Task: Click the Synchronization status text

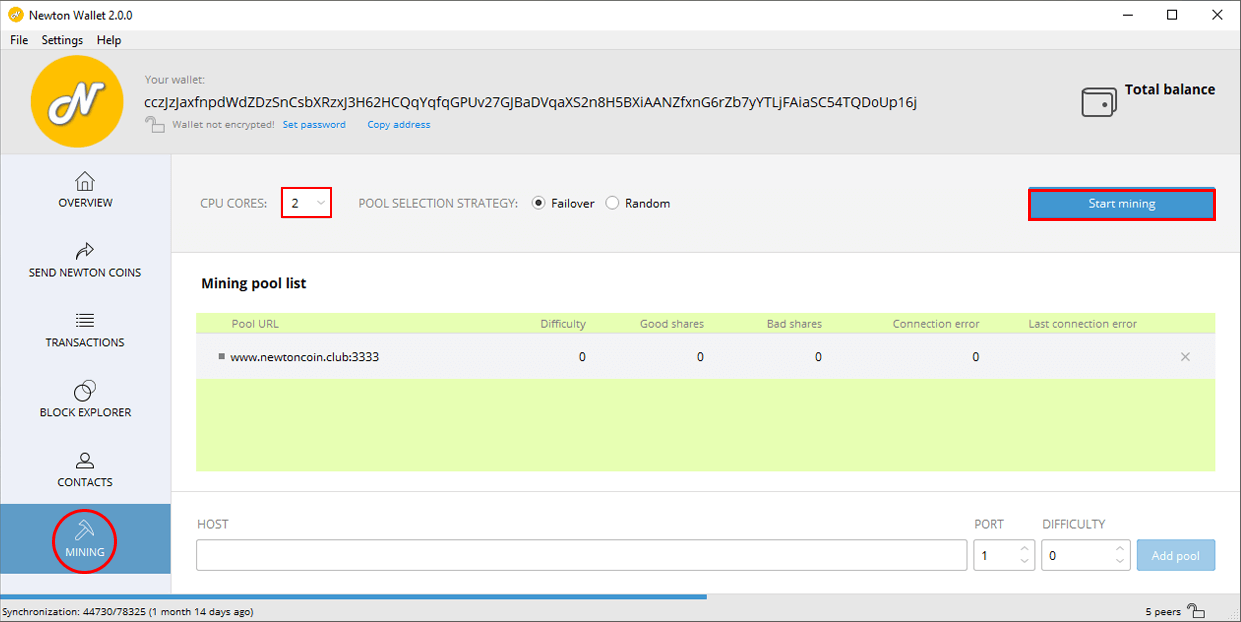Action: (127, 612)
